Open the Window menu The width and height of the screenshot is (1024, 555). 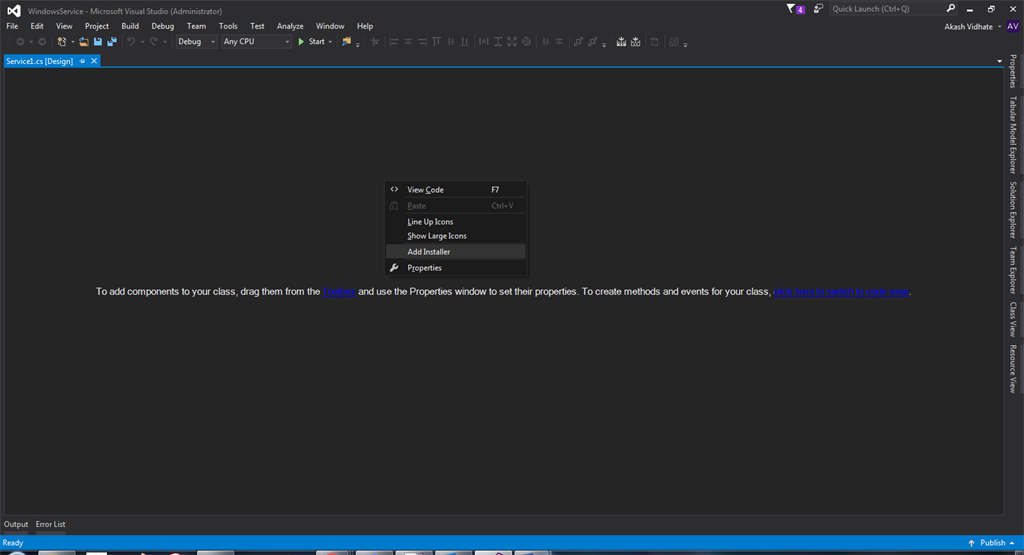click(x=330, y=26)
